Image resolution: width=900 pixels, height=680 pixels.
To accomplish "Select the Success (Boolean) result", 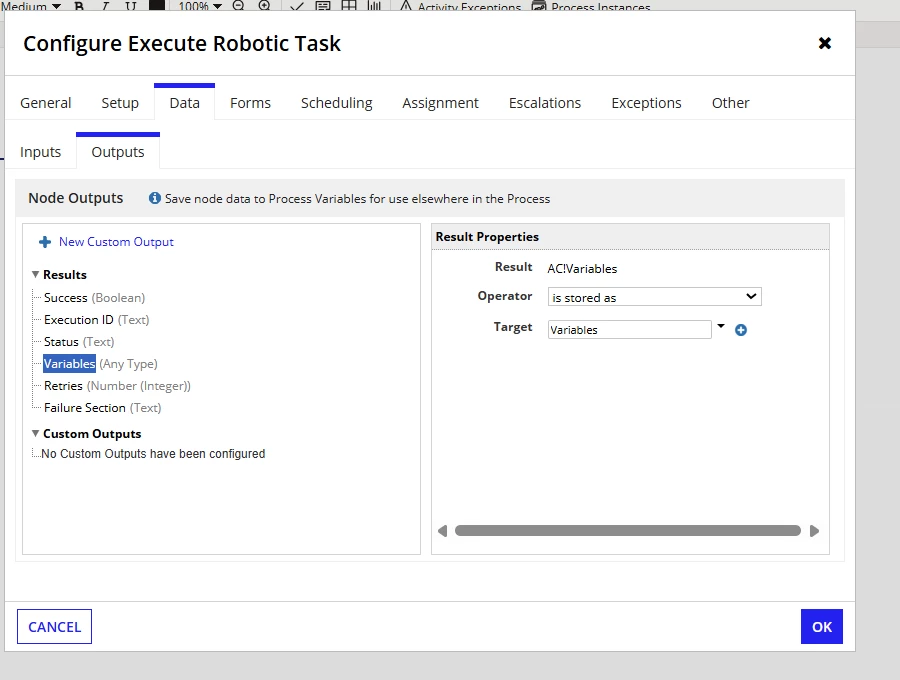I will click(x=94, y=298).
